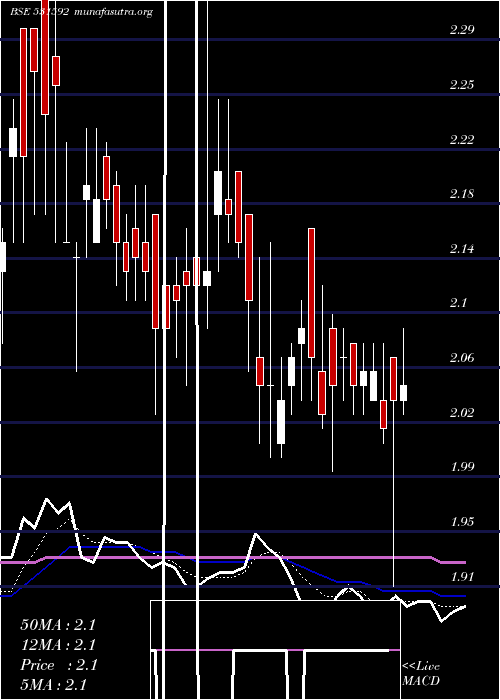The image size is (500, 700).
Task: Click the 2.29 price axis label
Action: point(462,30)
